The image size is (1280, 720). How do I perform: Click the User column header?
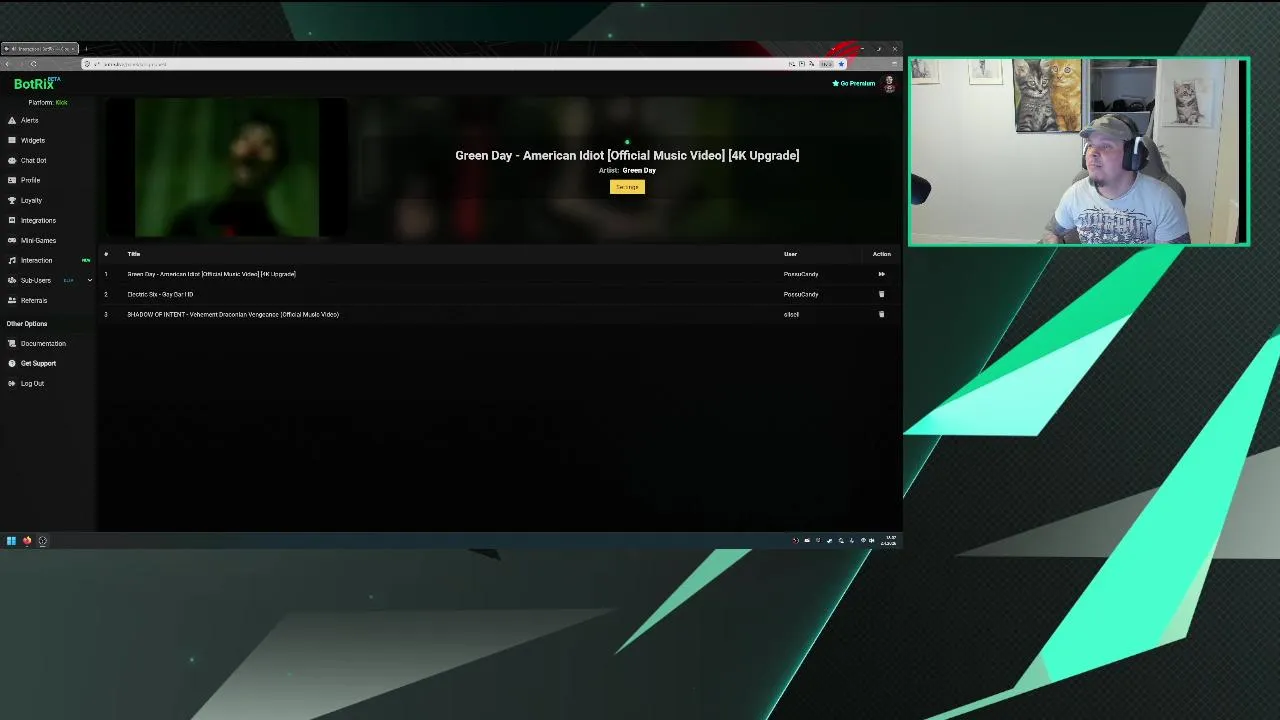click(x=790, y=254)
